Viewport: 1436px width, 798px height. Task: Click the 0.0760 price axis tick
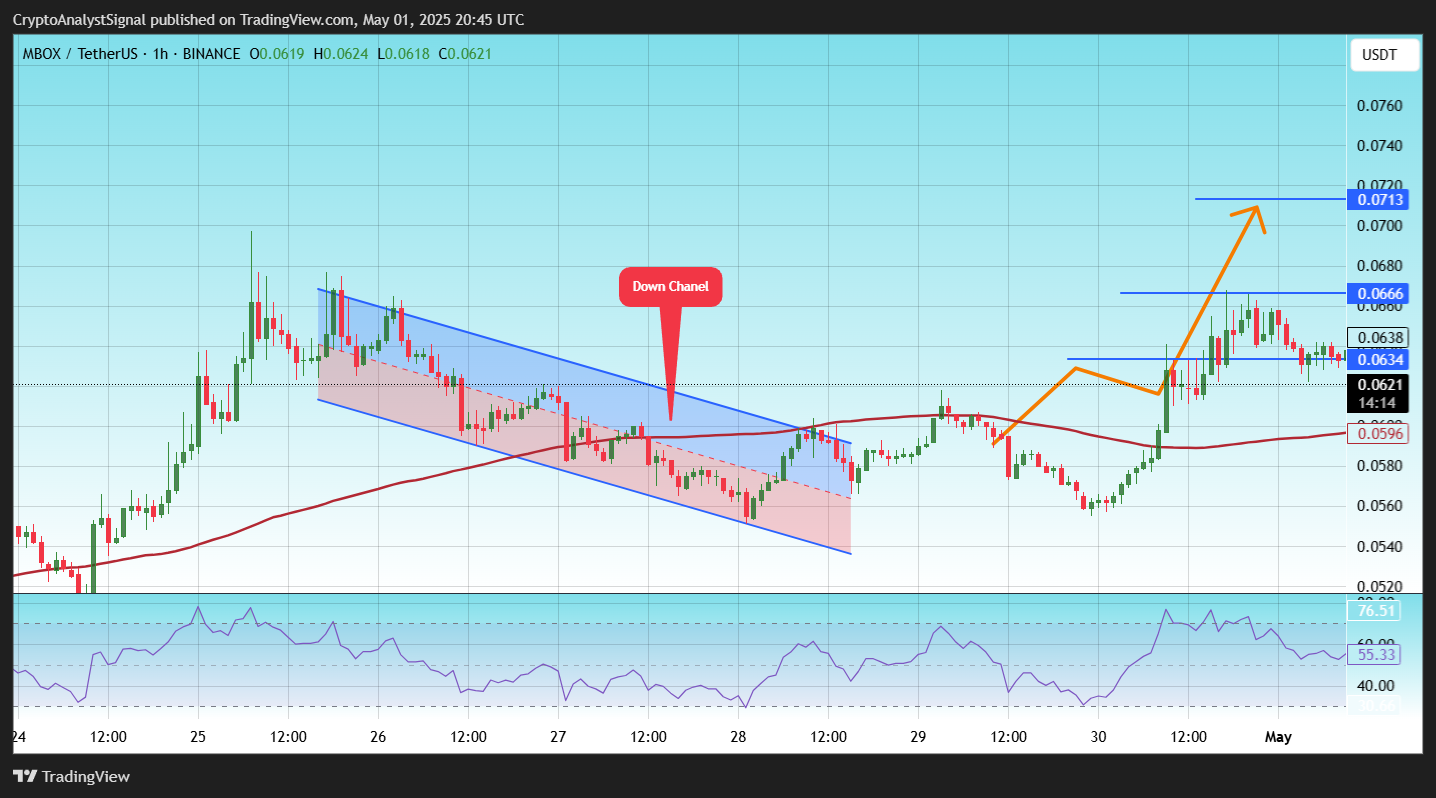point(1381,106)
